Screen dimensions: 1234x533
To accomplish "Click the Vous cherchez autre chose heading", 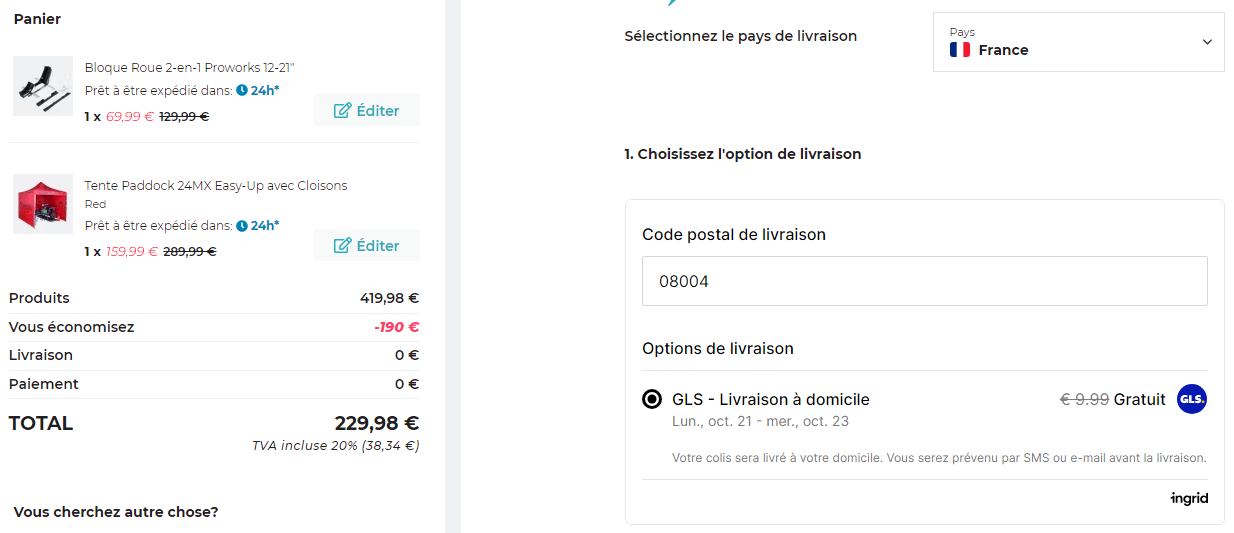I will pyautogui.click(x=116, y=512).
